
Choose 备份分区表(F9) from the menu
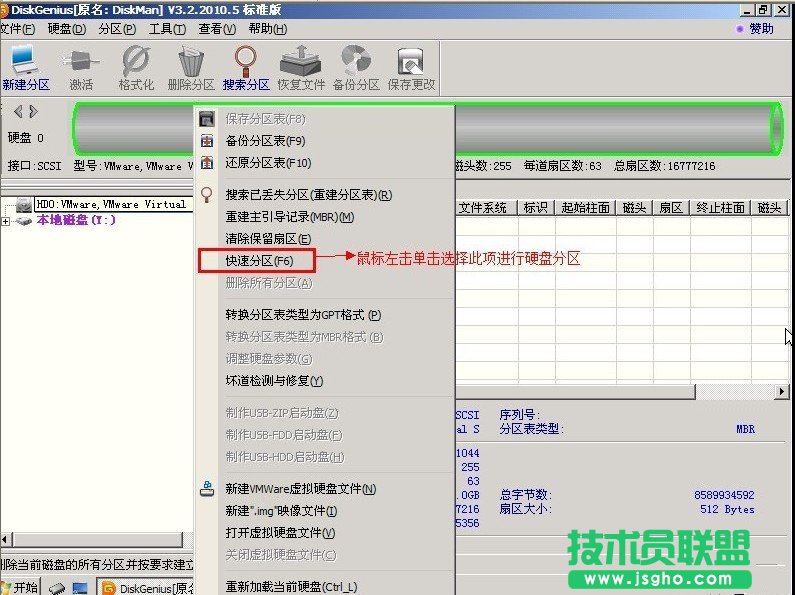265,141
